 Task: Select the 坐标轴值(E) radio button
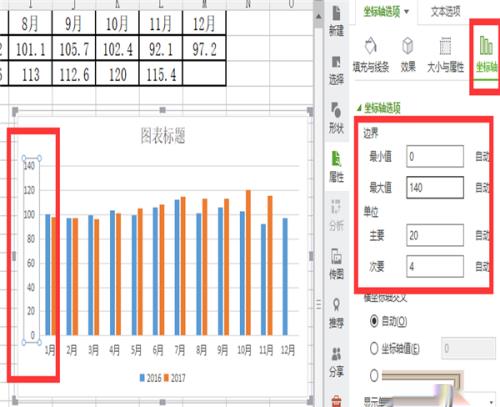click(x=374, y=349)
